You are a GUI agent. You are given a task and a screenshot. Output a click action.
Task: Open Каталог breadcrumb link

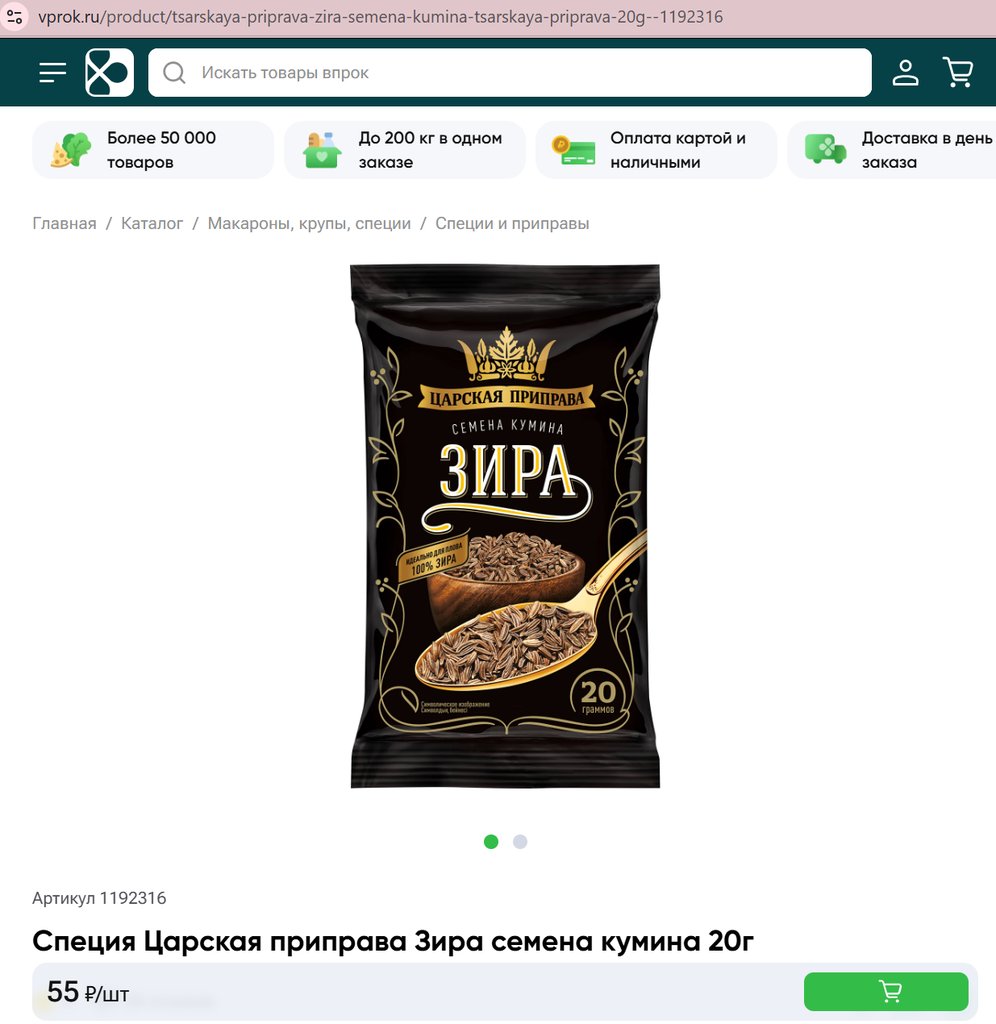152,223
